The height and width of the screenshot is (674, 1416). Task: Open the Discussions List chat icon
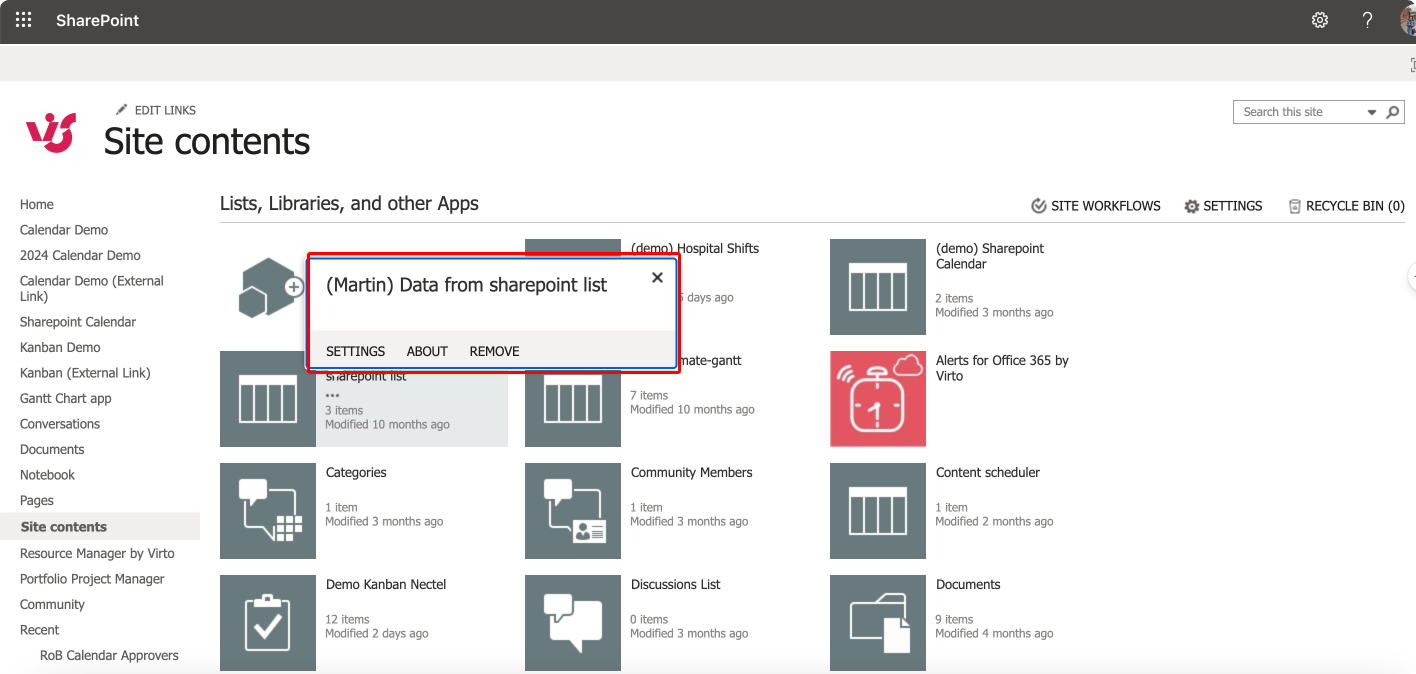573,622
